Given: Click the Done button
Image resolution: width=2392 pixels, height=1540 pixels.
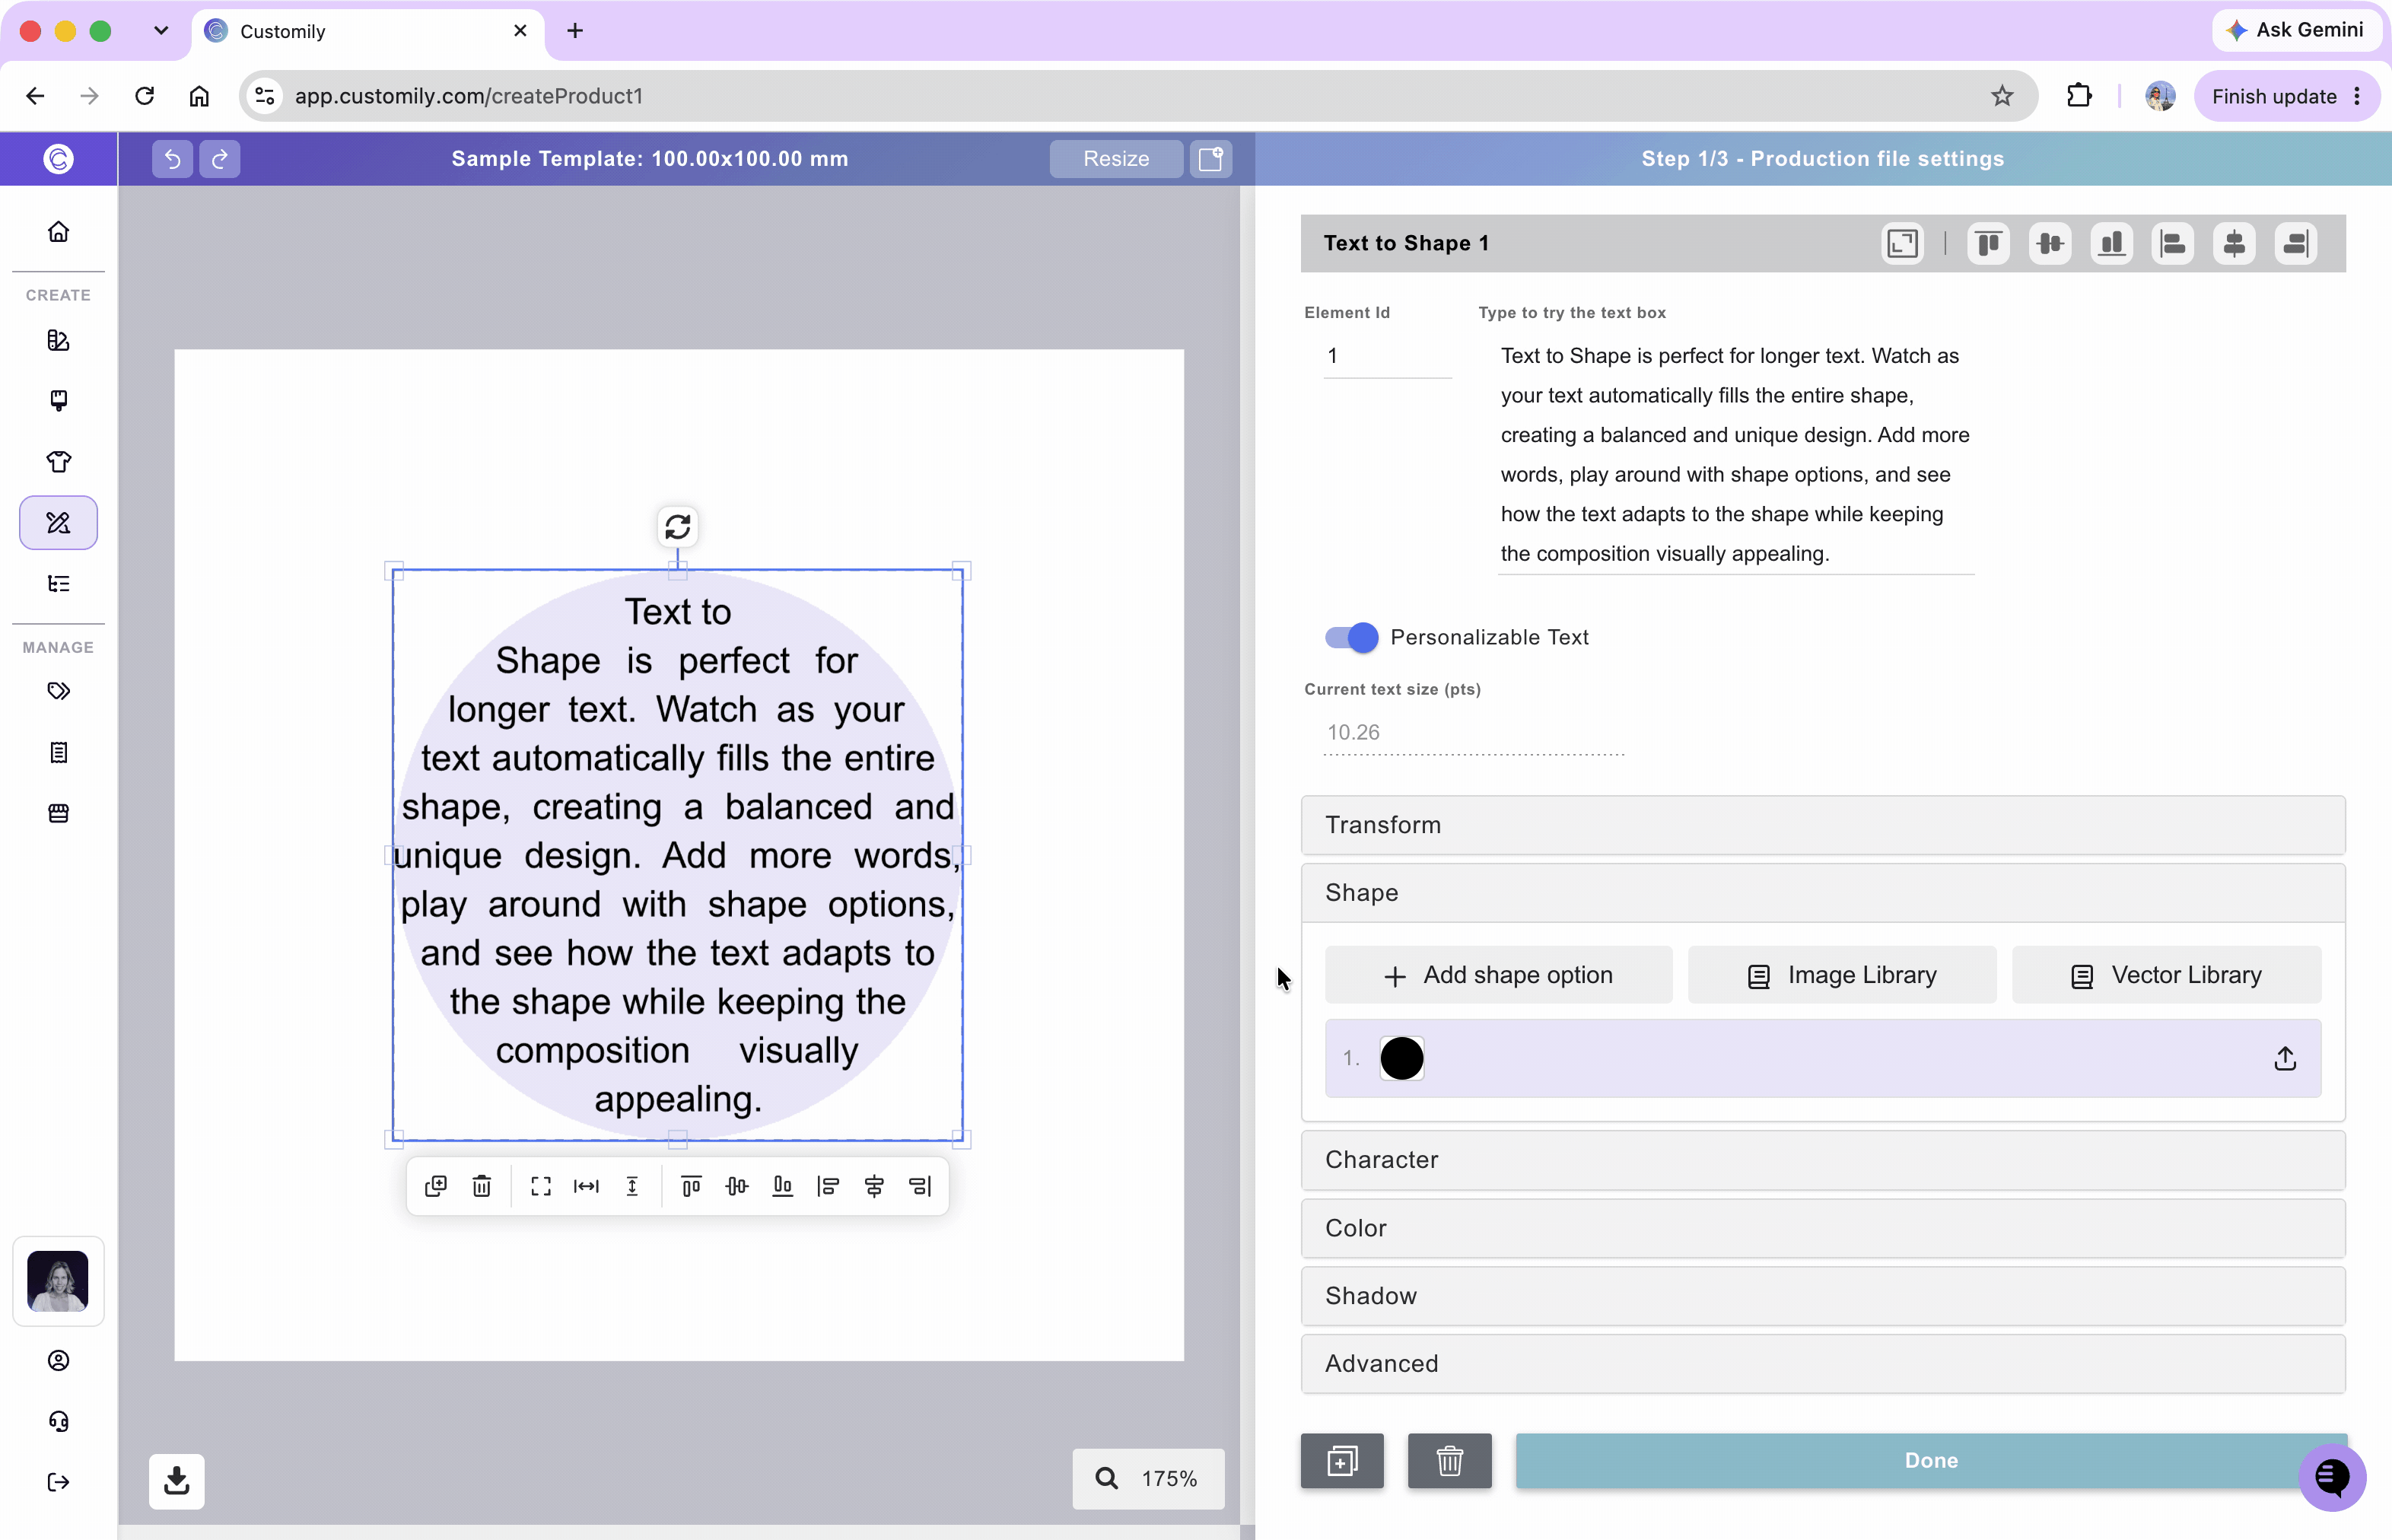Looking at the screenshot, I should point(1931,1460).
